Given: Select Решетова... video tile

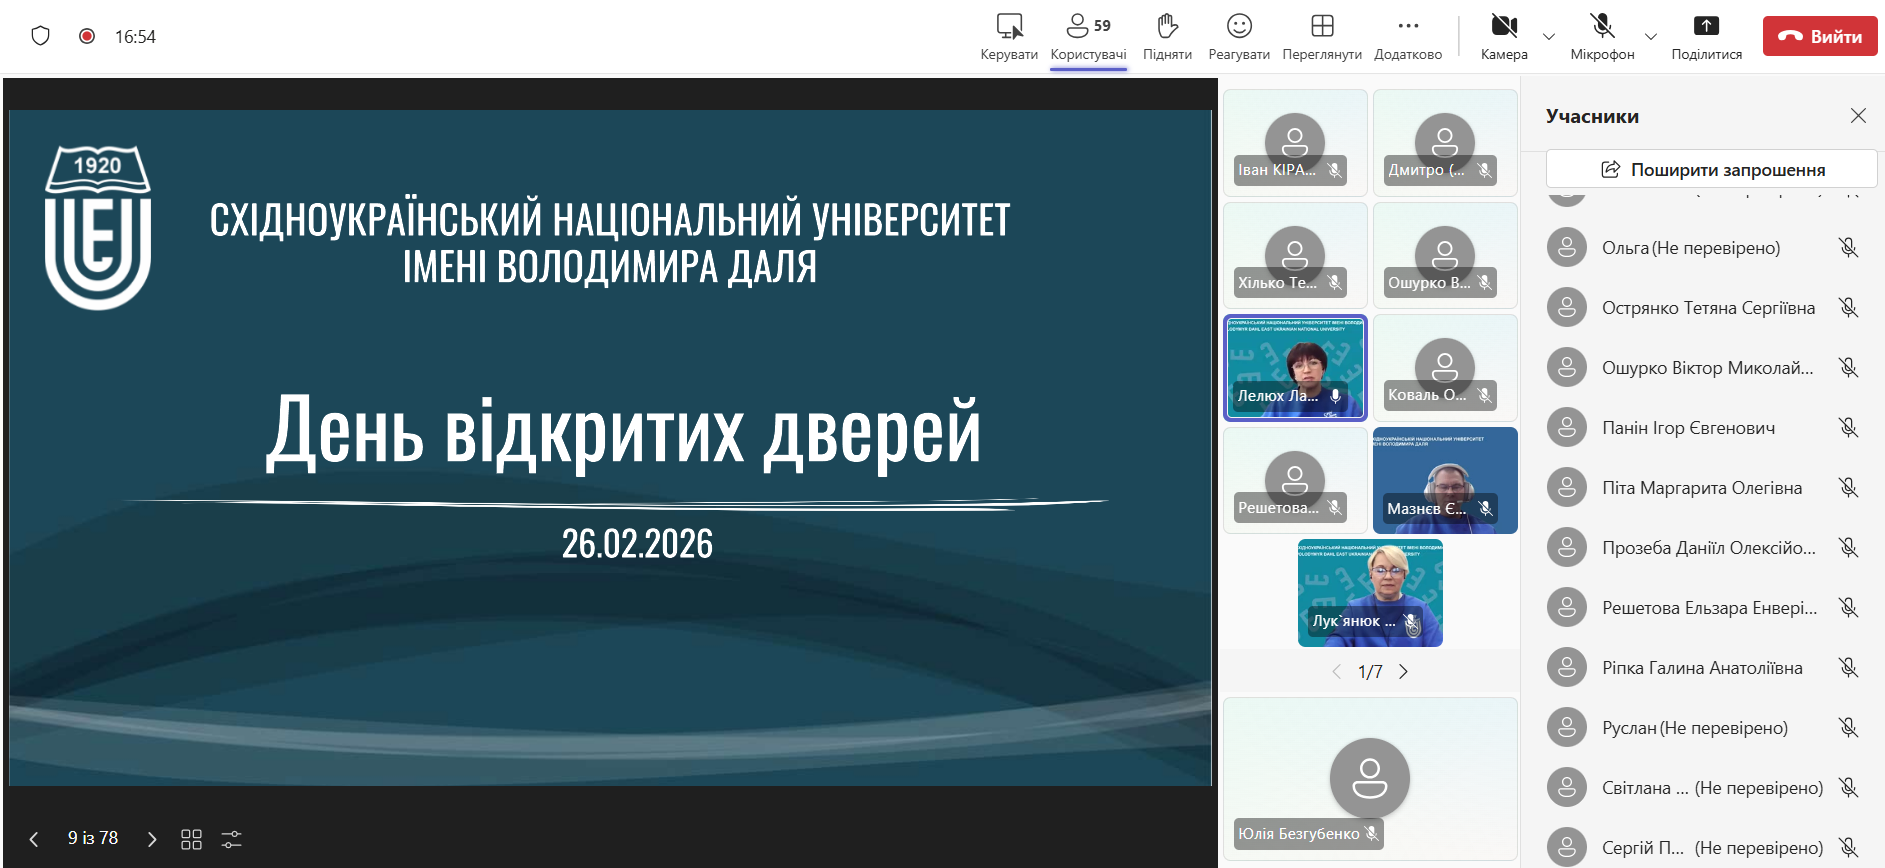Looking at the screenshot, I should pyautogui.click(x=1295, y=480).
